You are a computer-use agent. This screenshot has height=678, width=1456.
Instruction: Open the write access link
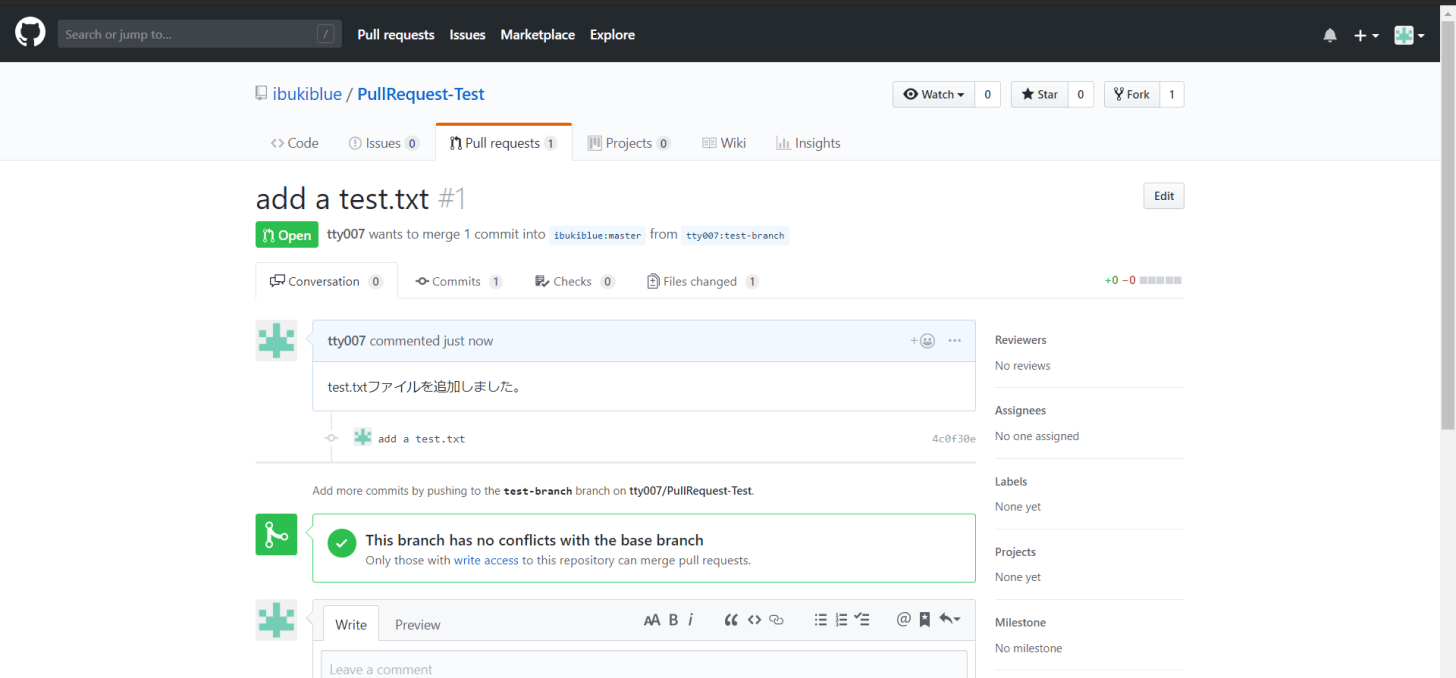pos(486,560)
